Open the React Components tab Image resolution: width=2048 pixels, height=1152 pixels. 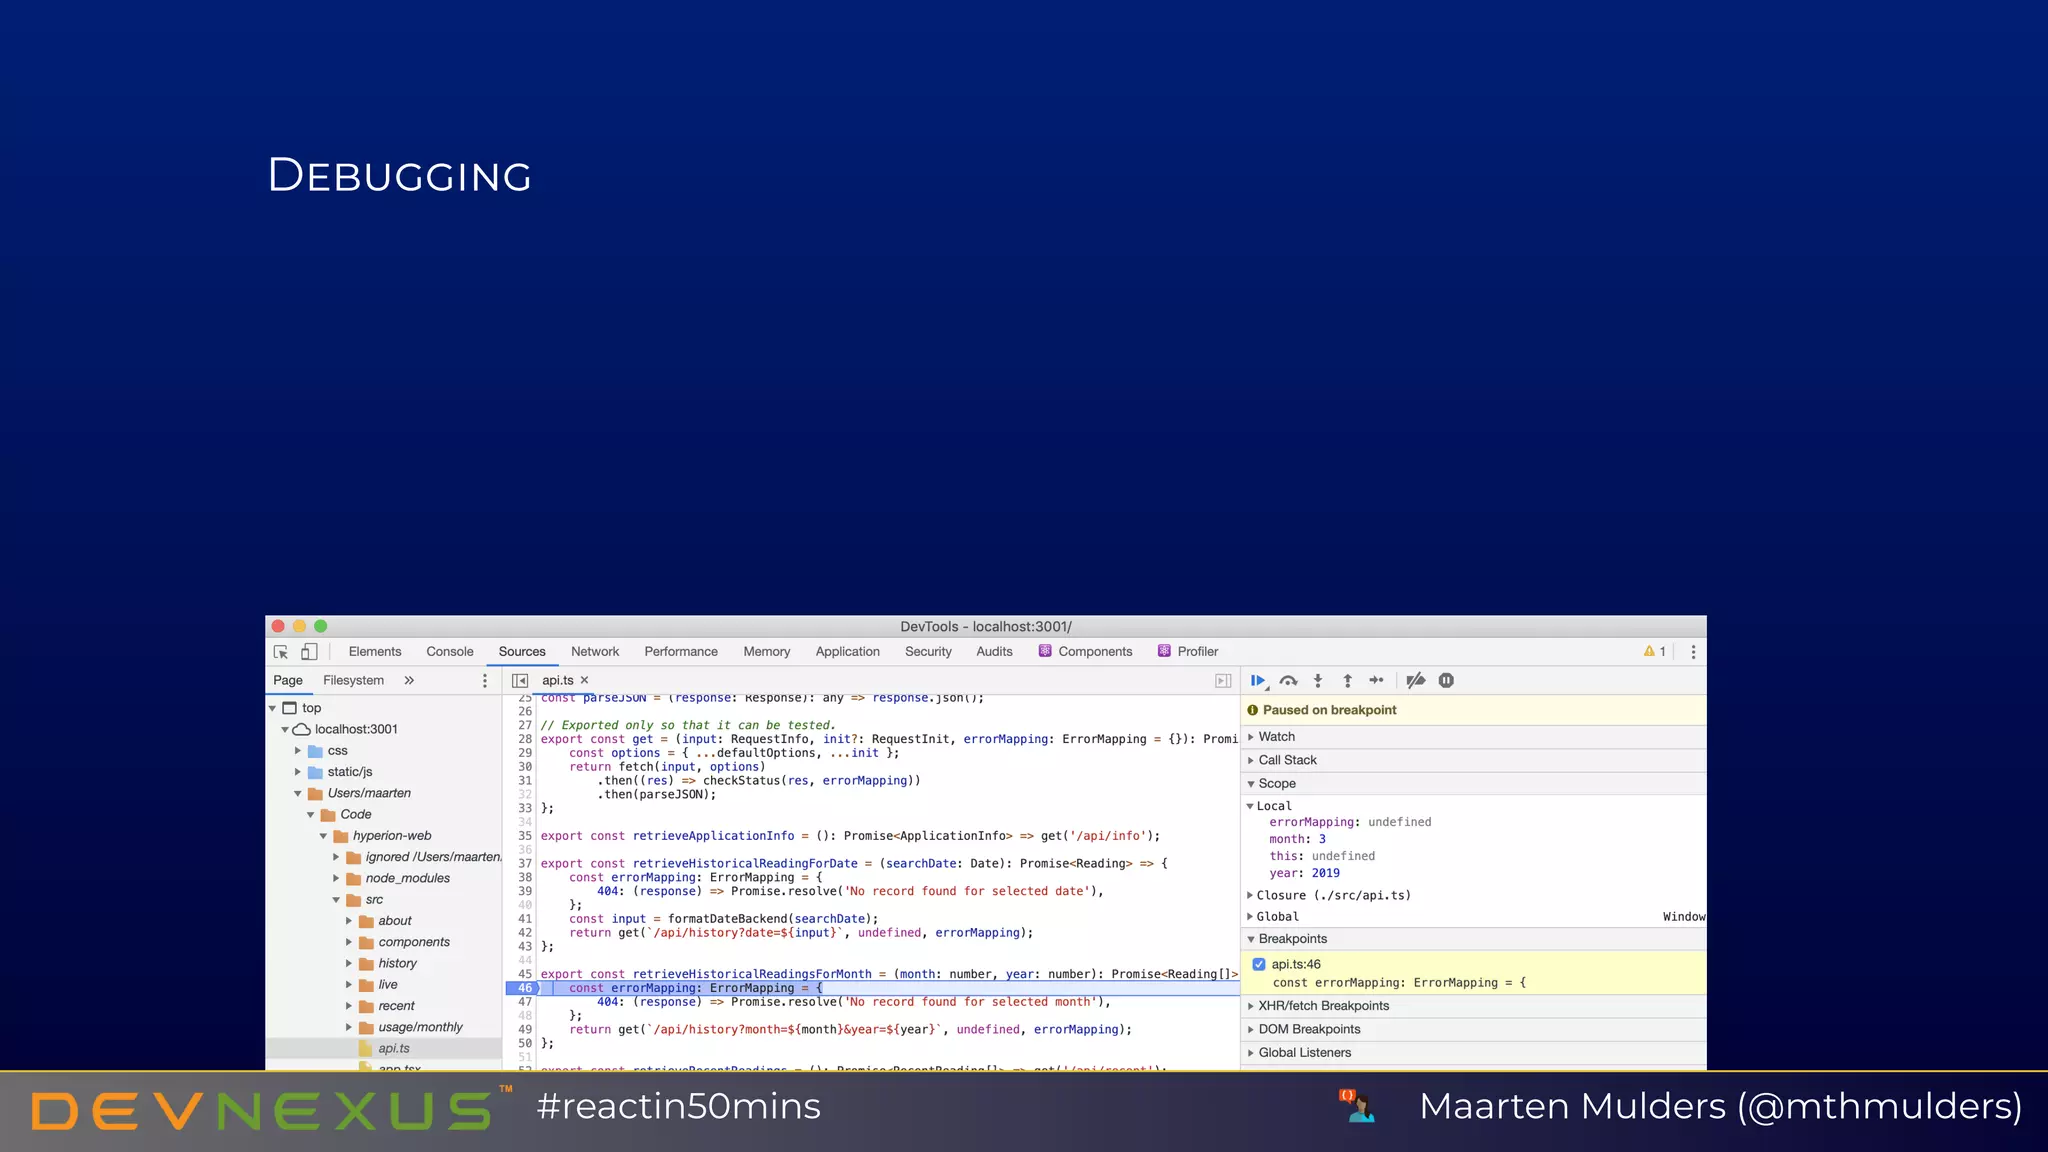[1086, 652]
